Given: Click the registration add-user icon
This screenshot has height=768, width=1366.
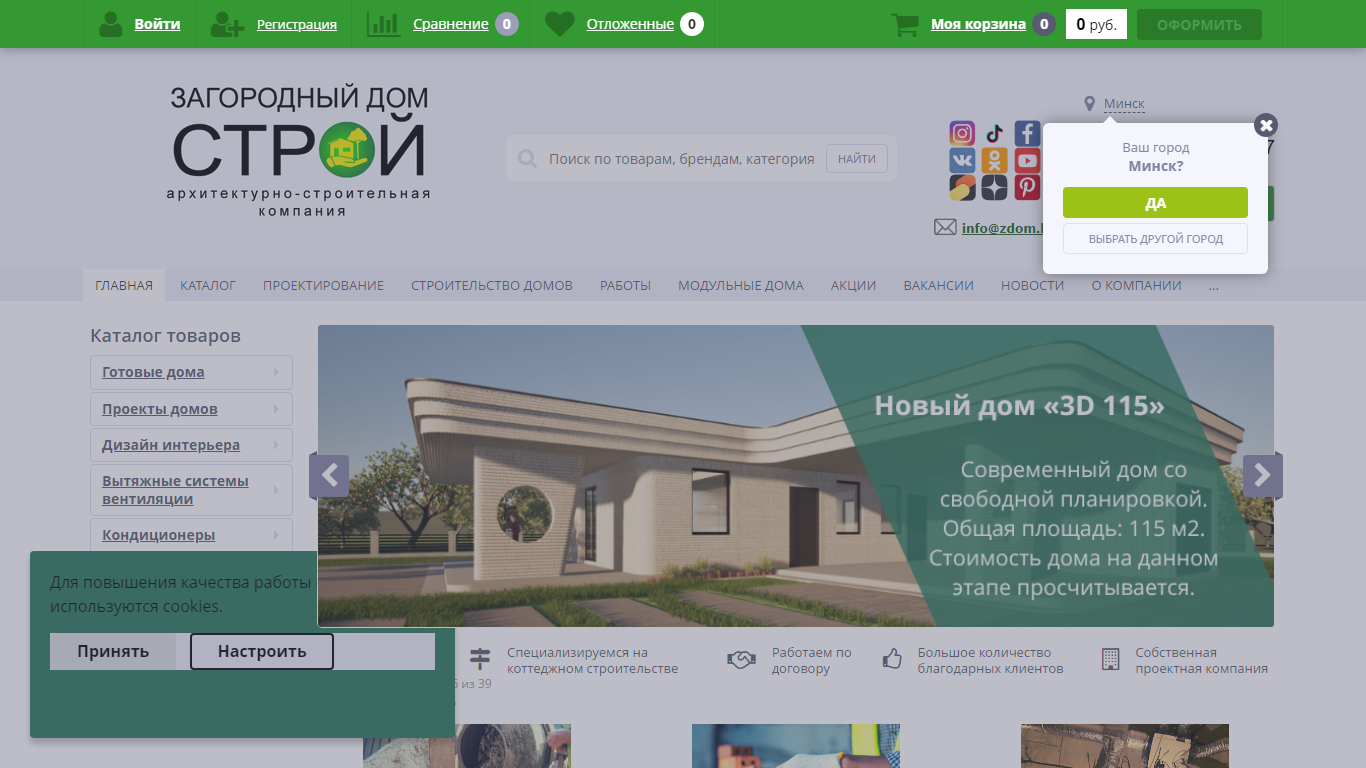Looking at the screenshot, I should [x=227, y=24].
